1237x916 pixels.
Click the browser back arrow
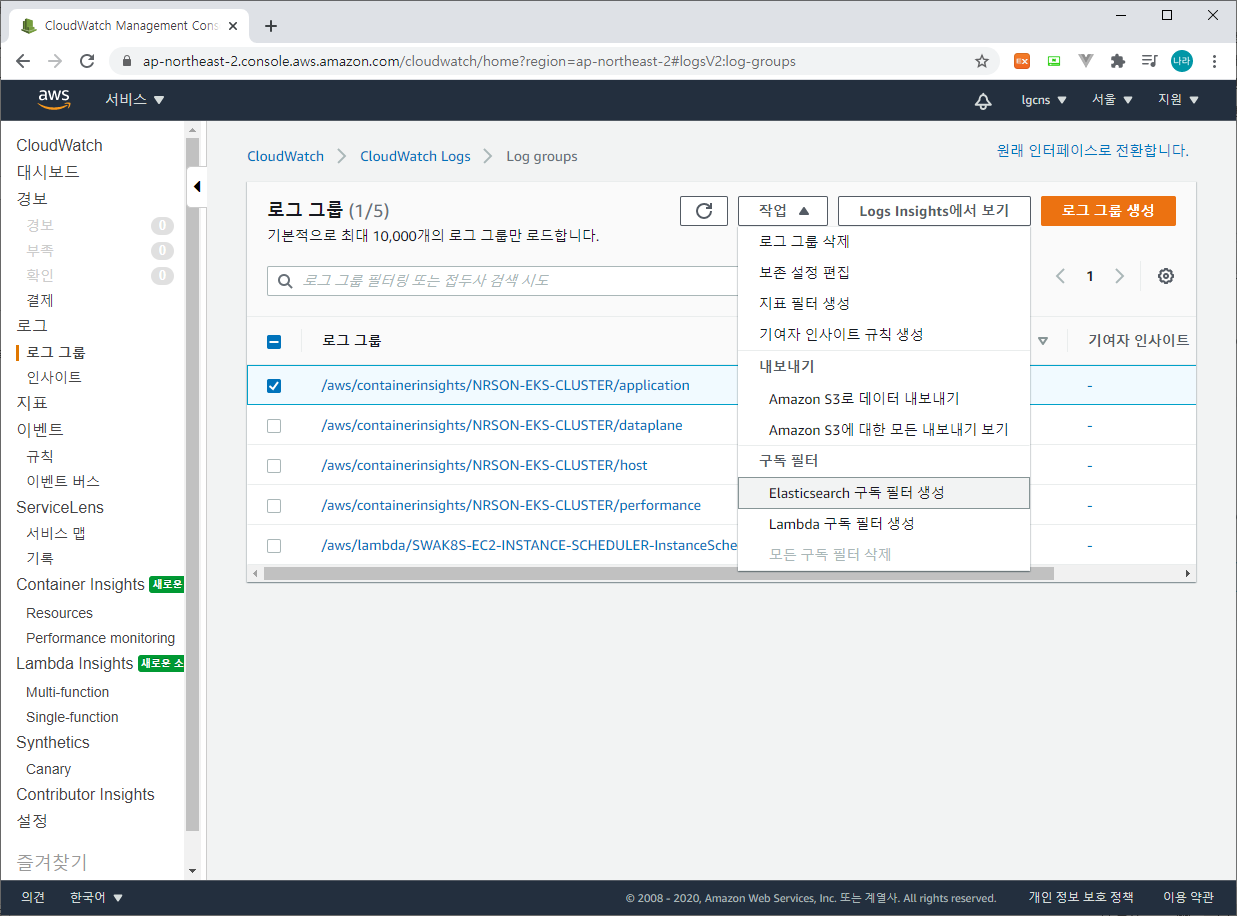(x=23, y=61)
